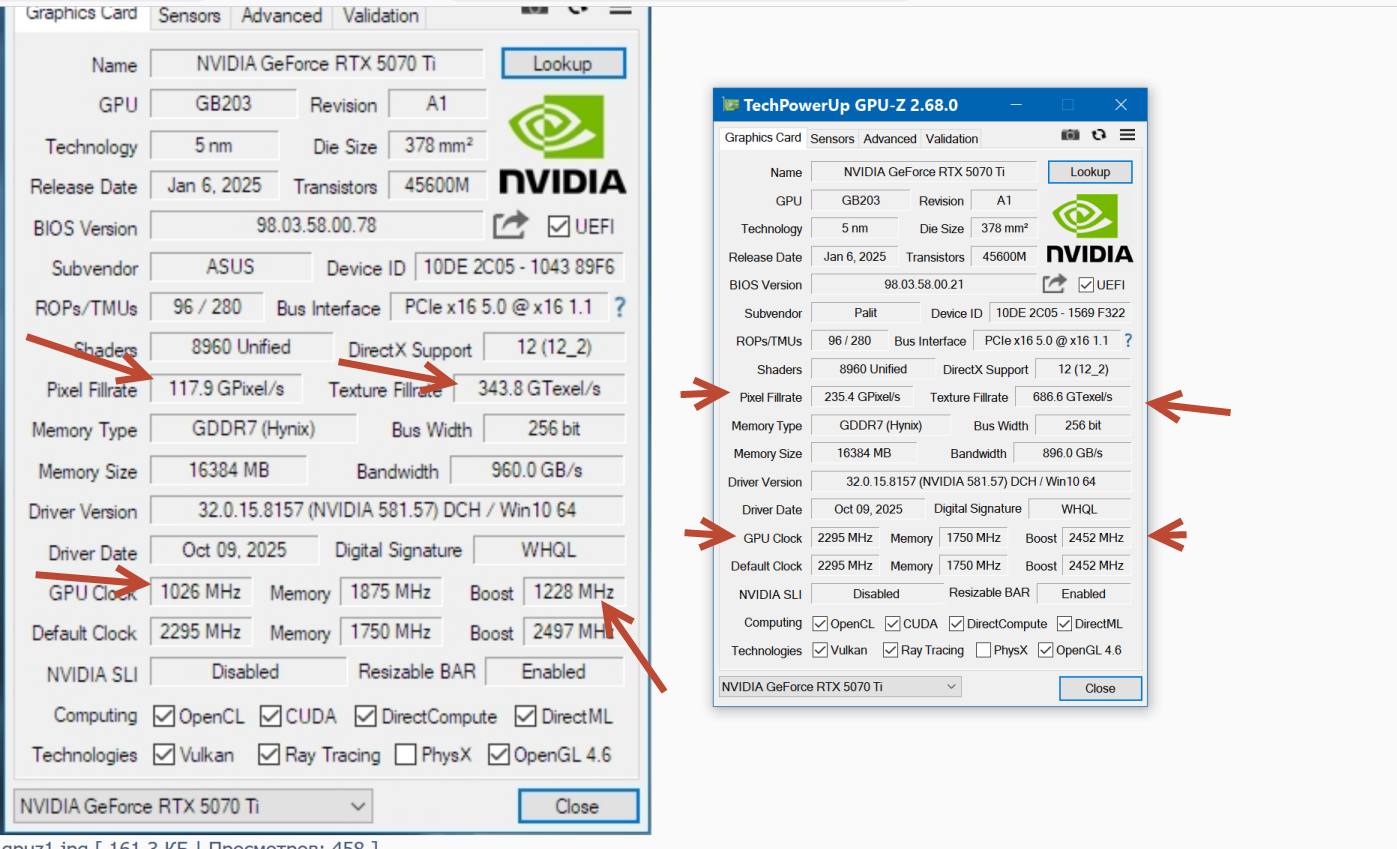Toggle the DirectCompute checkbox in the Palit window
This screenshot has height=849, width=1397.
pyautogui.click(x=957, y=623)
